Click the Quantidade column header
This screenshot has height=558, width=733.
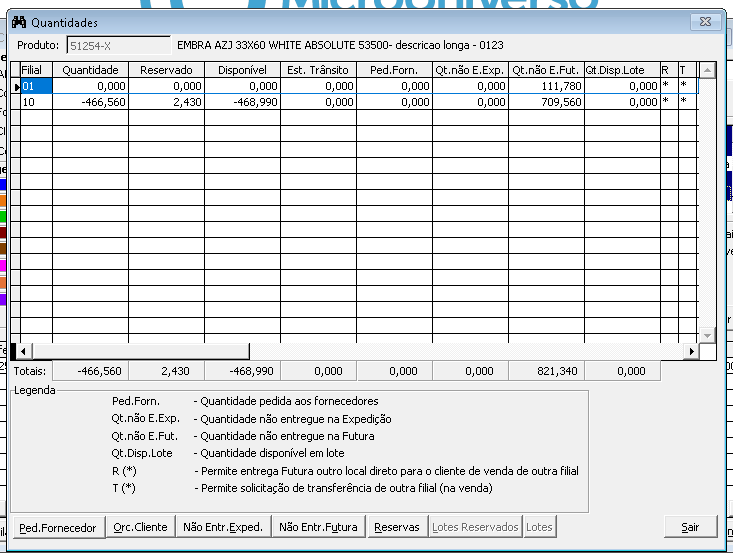[90, 70]
